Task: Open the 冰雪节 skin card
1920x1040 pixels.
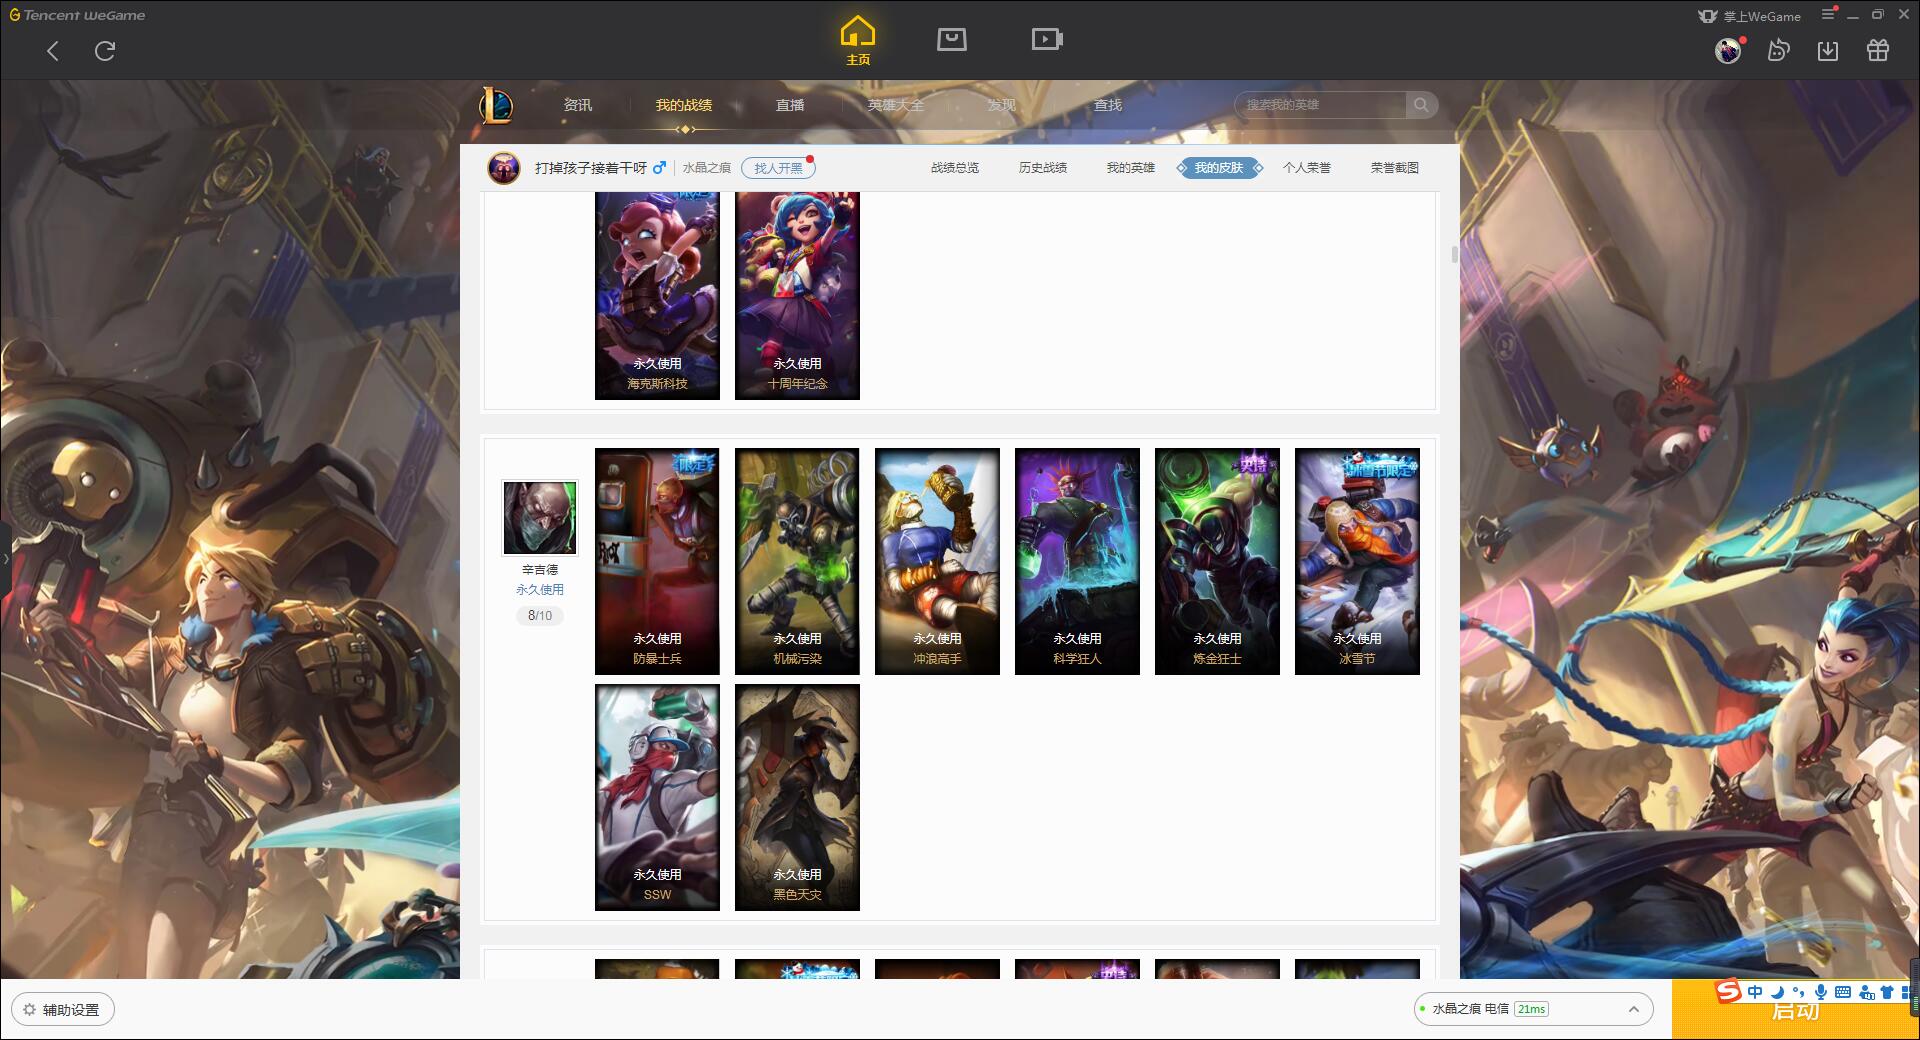Action: 1357,561
